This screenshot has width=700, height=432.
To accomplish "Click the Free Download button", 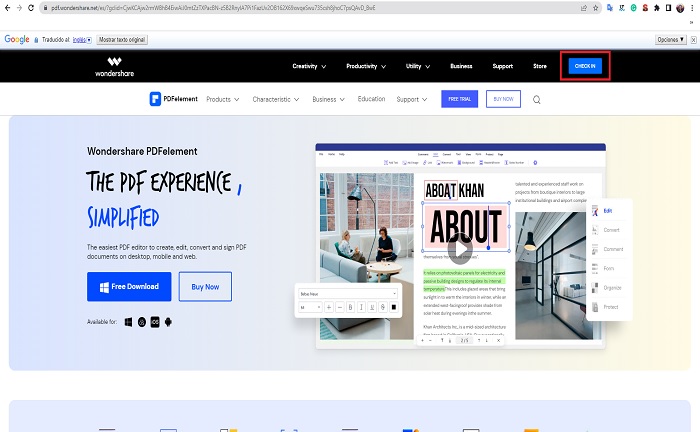I will click(129, 287).
